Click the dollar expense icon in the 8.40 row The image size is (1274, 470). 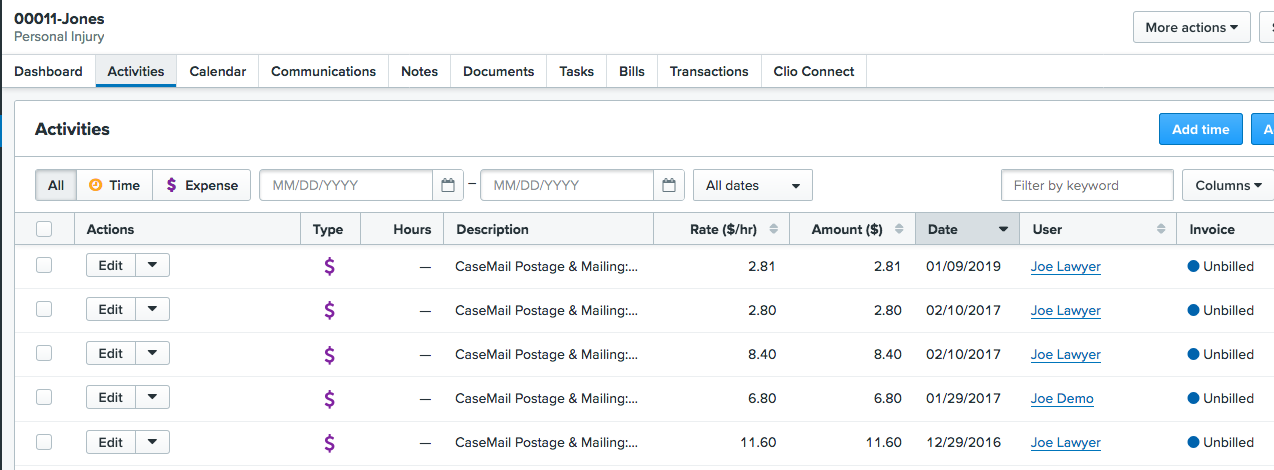point(329,354)
